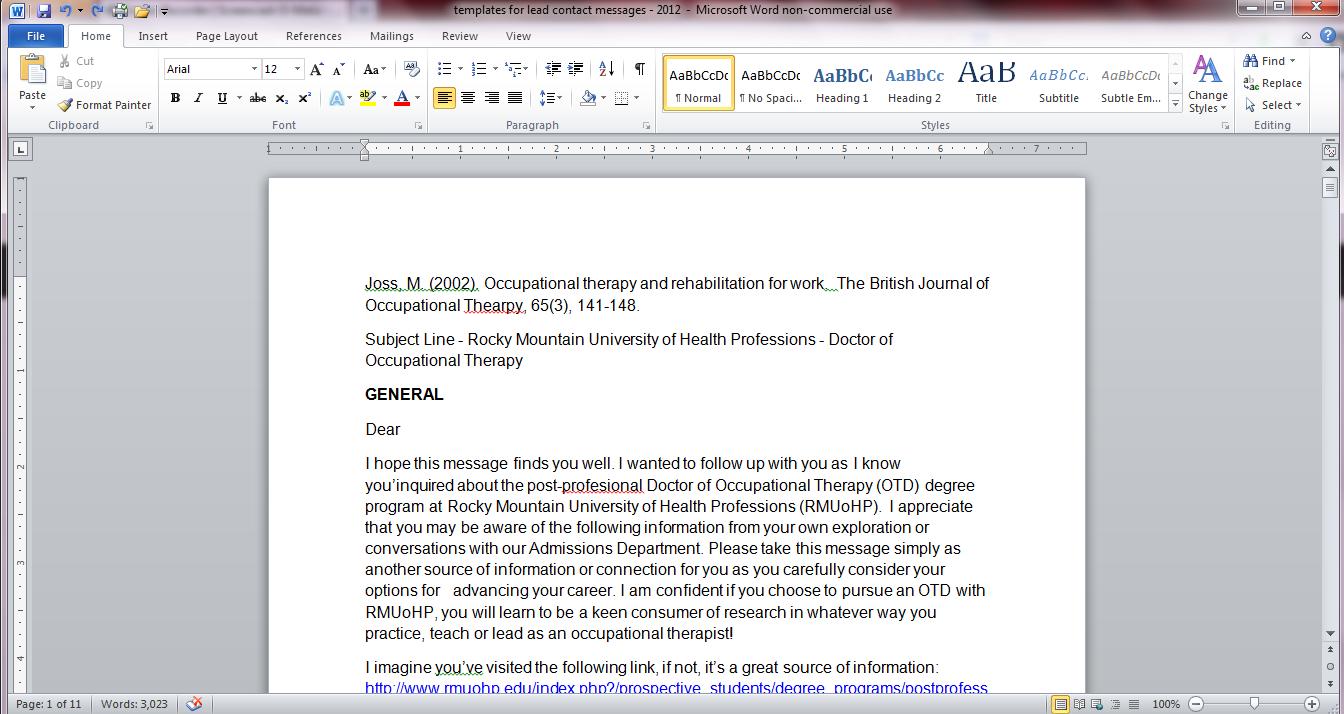This screenshot has width=1344, height=714.
Task: Select the Format Painter tool
Action: (x=104, y=104)
